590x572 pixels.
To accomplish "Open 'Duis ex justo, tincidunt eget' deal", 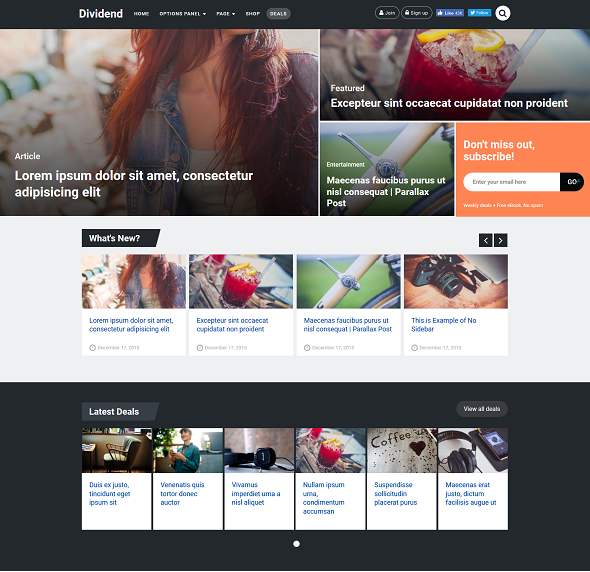I will pos(109,494).
